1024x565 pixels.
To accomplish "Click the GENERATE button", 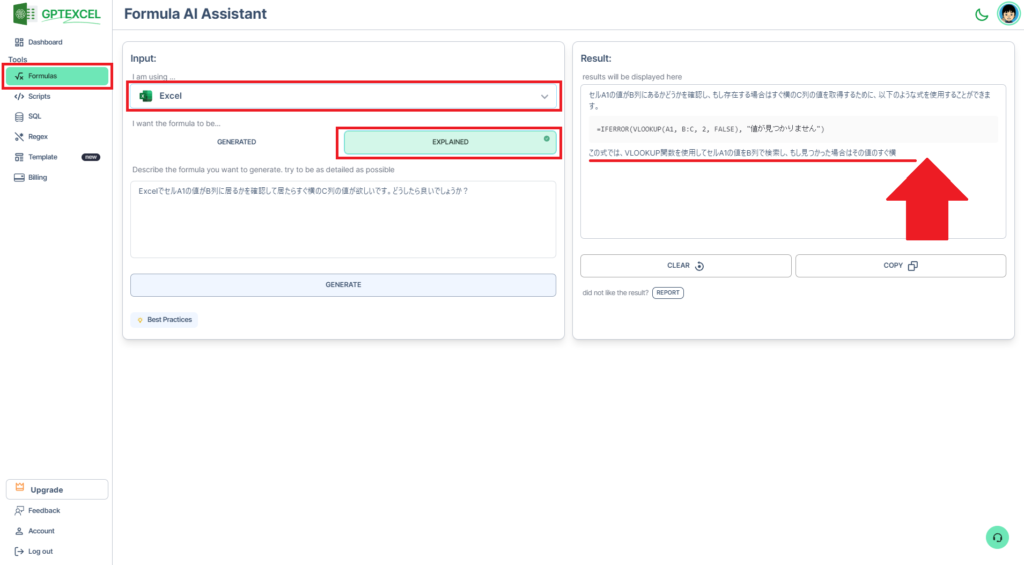I will tap(343, 285).
